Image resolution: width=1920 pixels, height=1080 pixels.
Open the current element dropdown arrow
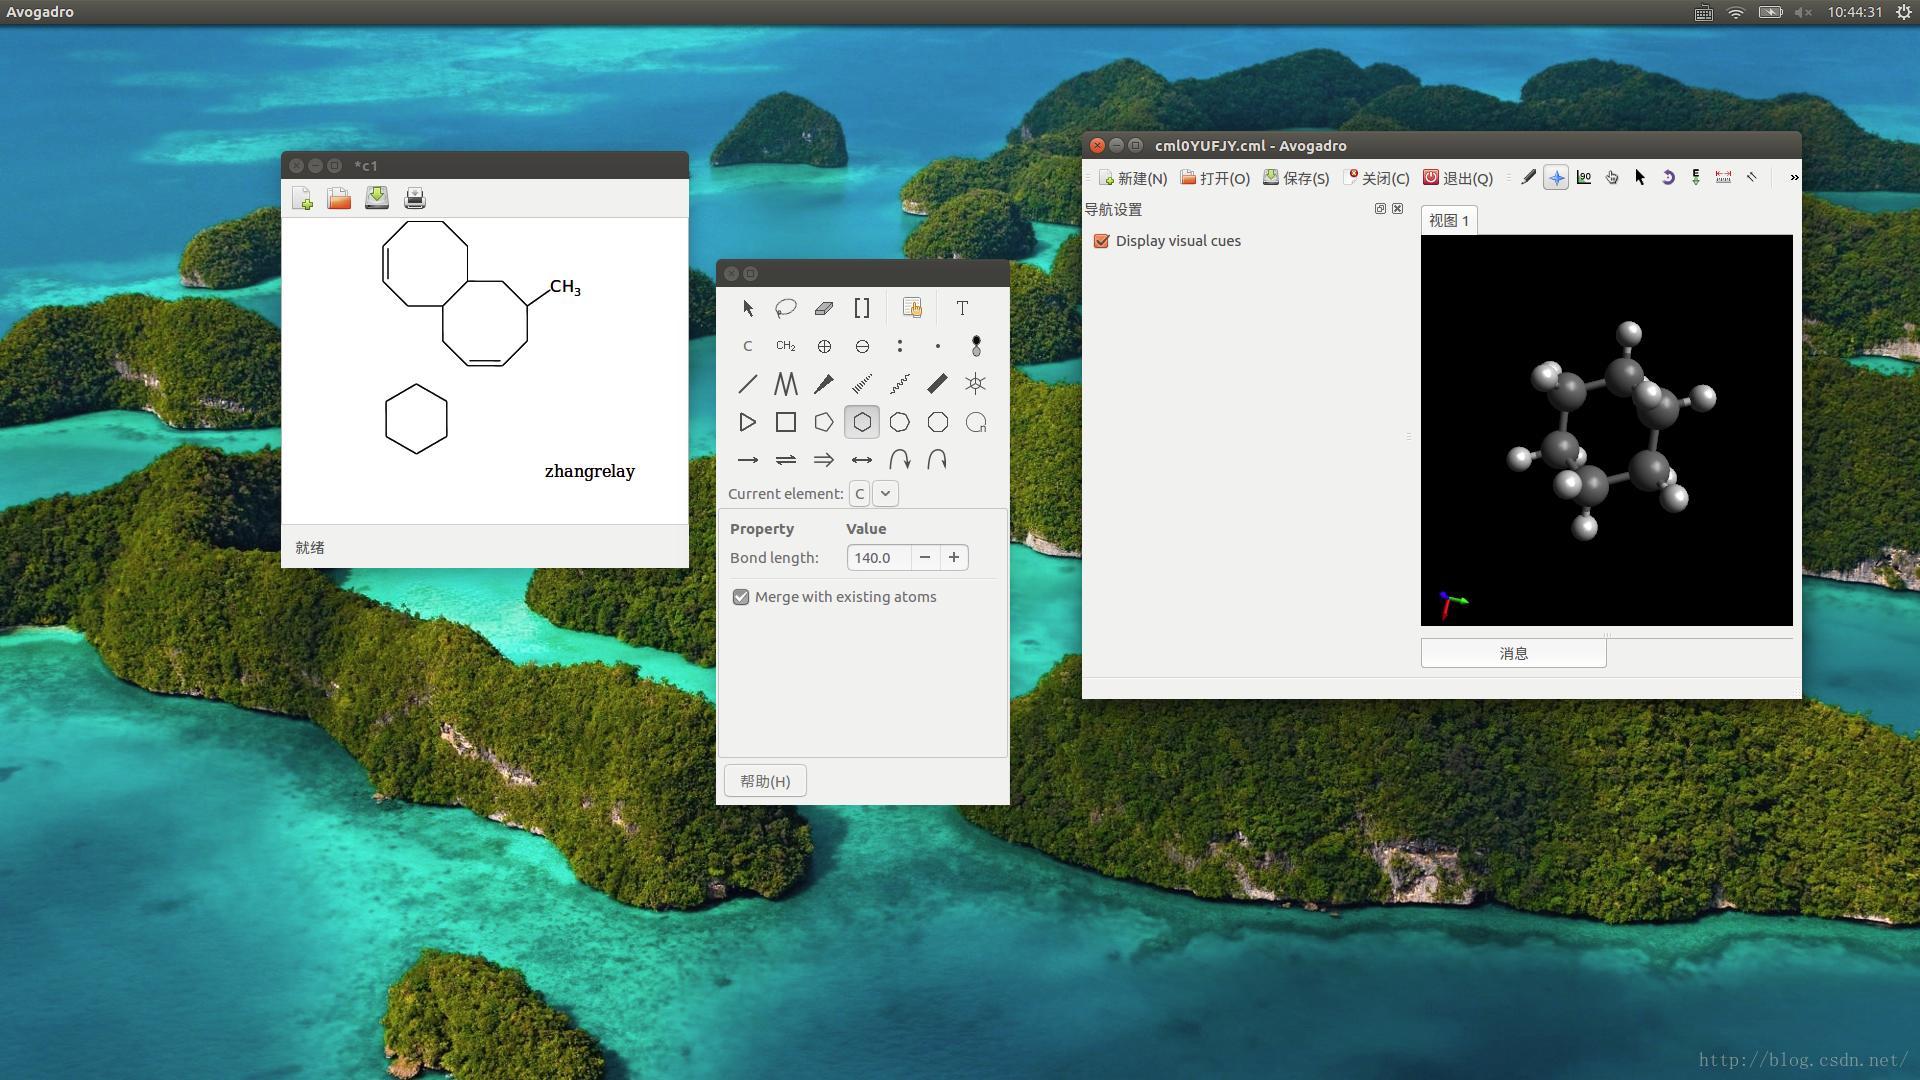[x=886, y=494]
